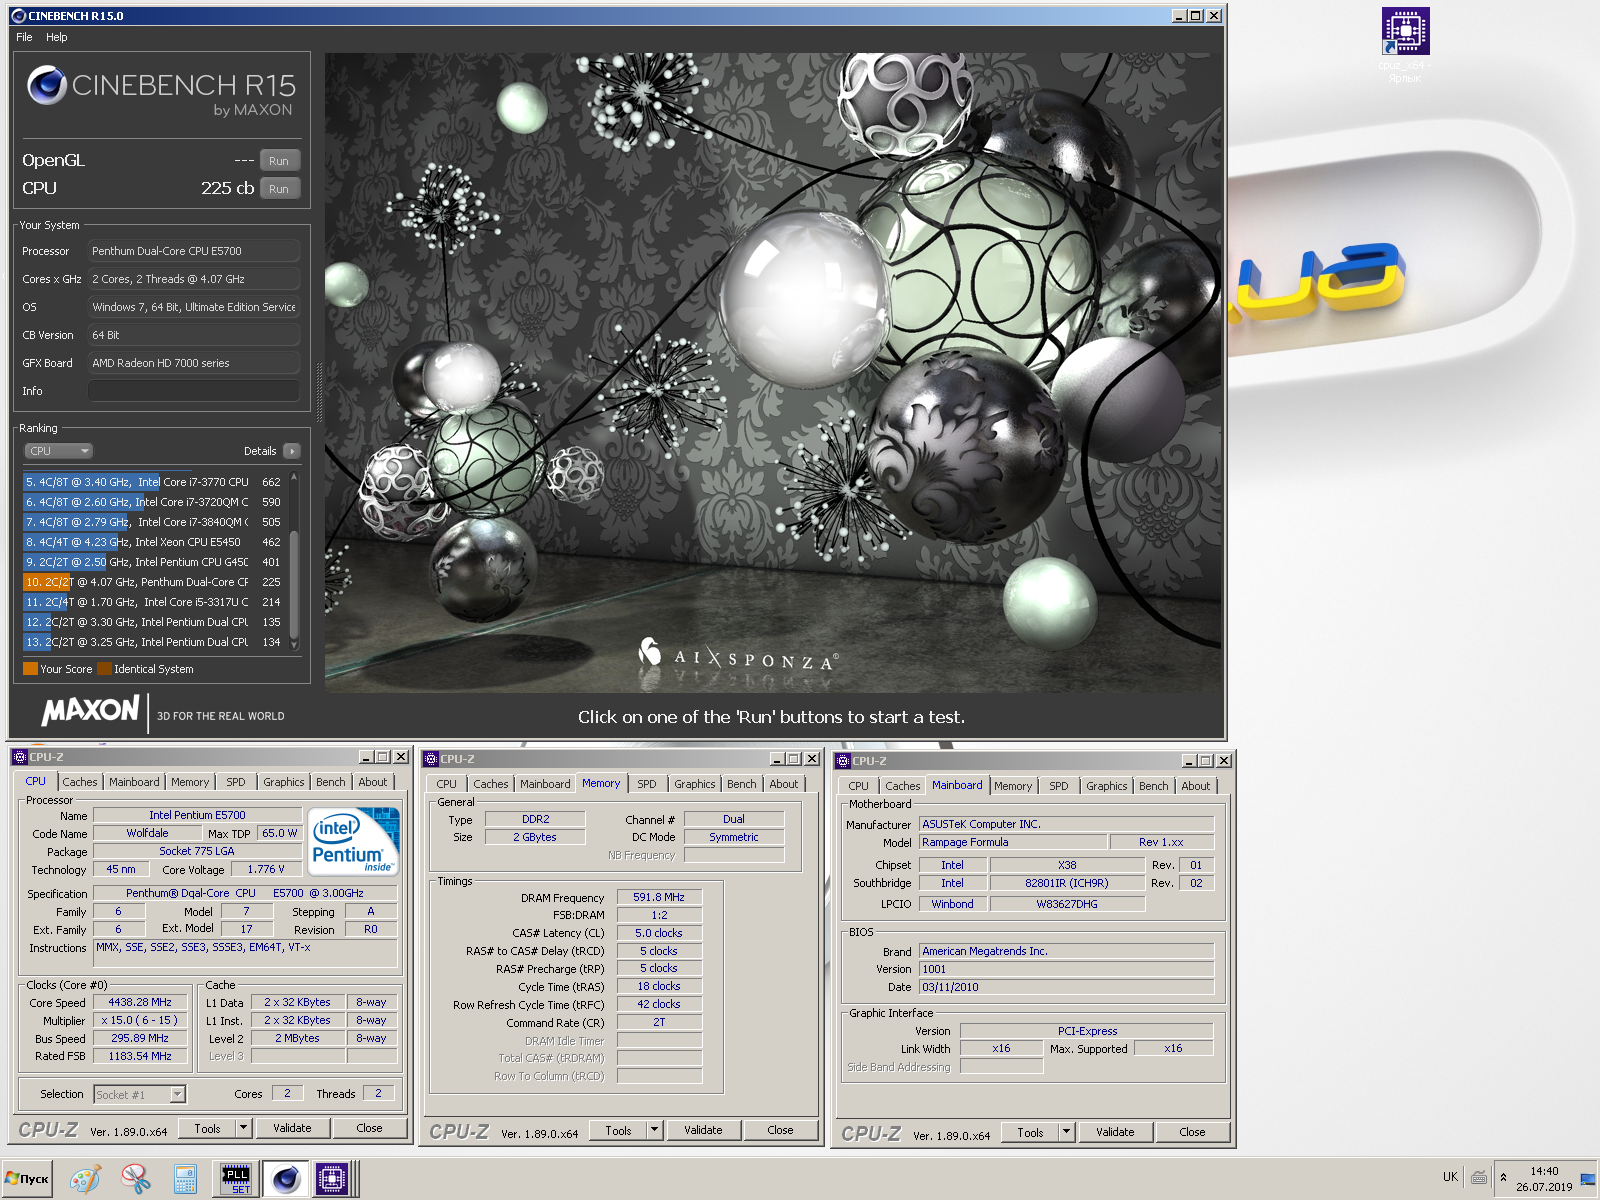Run the CPU benchmark
Viewport: 1600px width, 1200px height.
279,189
